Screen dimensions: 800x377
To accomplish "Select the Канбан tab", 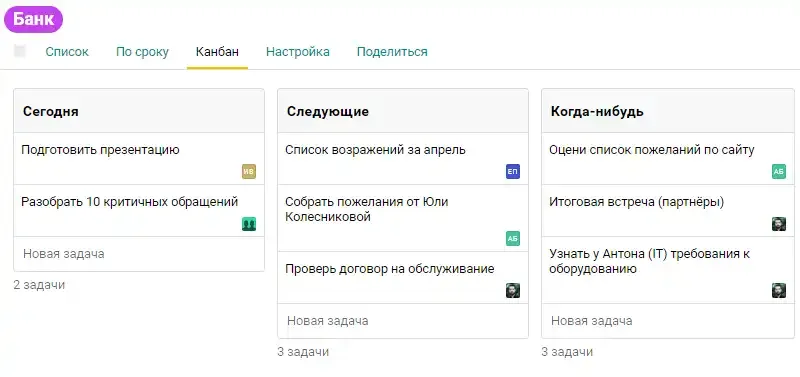I will click(217, 52).
